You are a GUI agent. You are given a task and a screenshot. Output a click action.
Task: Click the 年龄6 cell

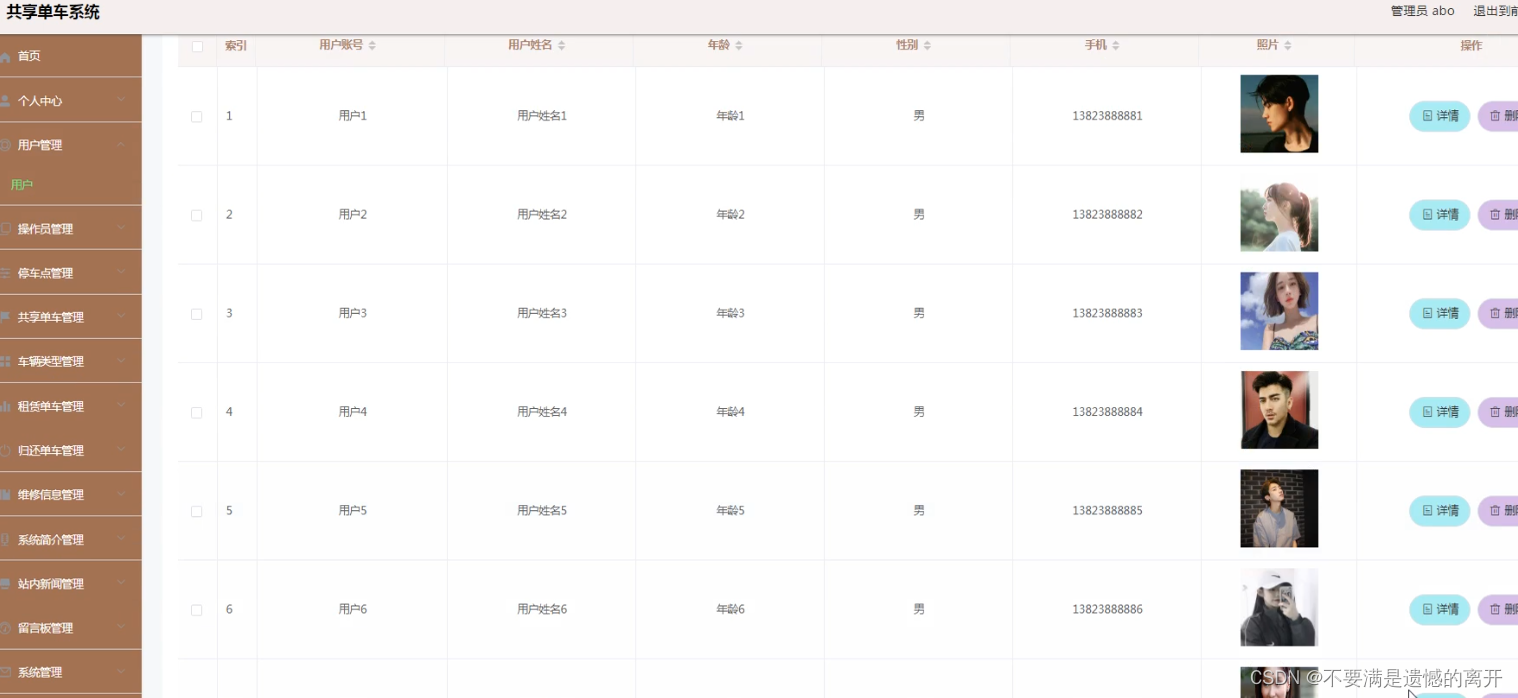point(731,609)
